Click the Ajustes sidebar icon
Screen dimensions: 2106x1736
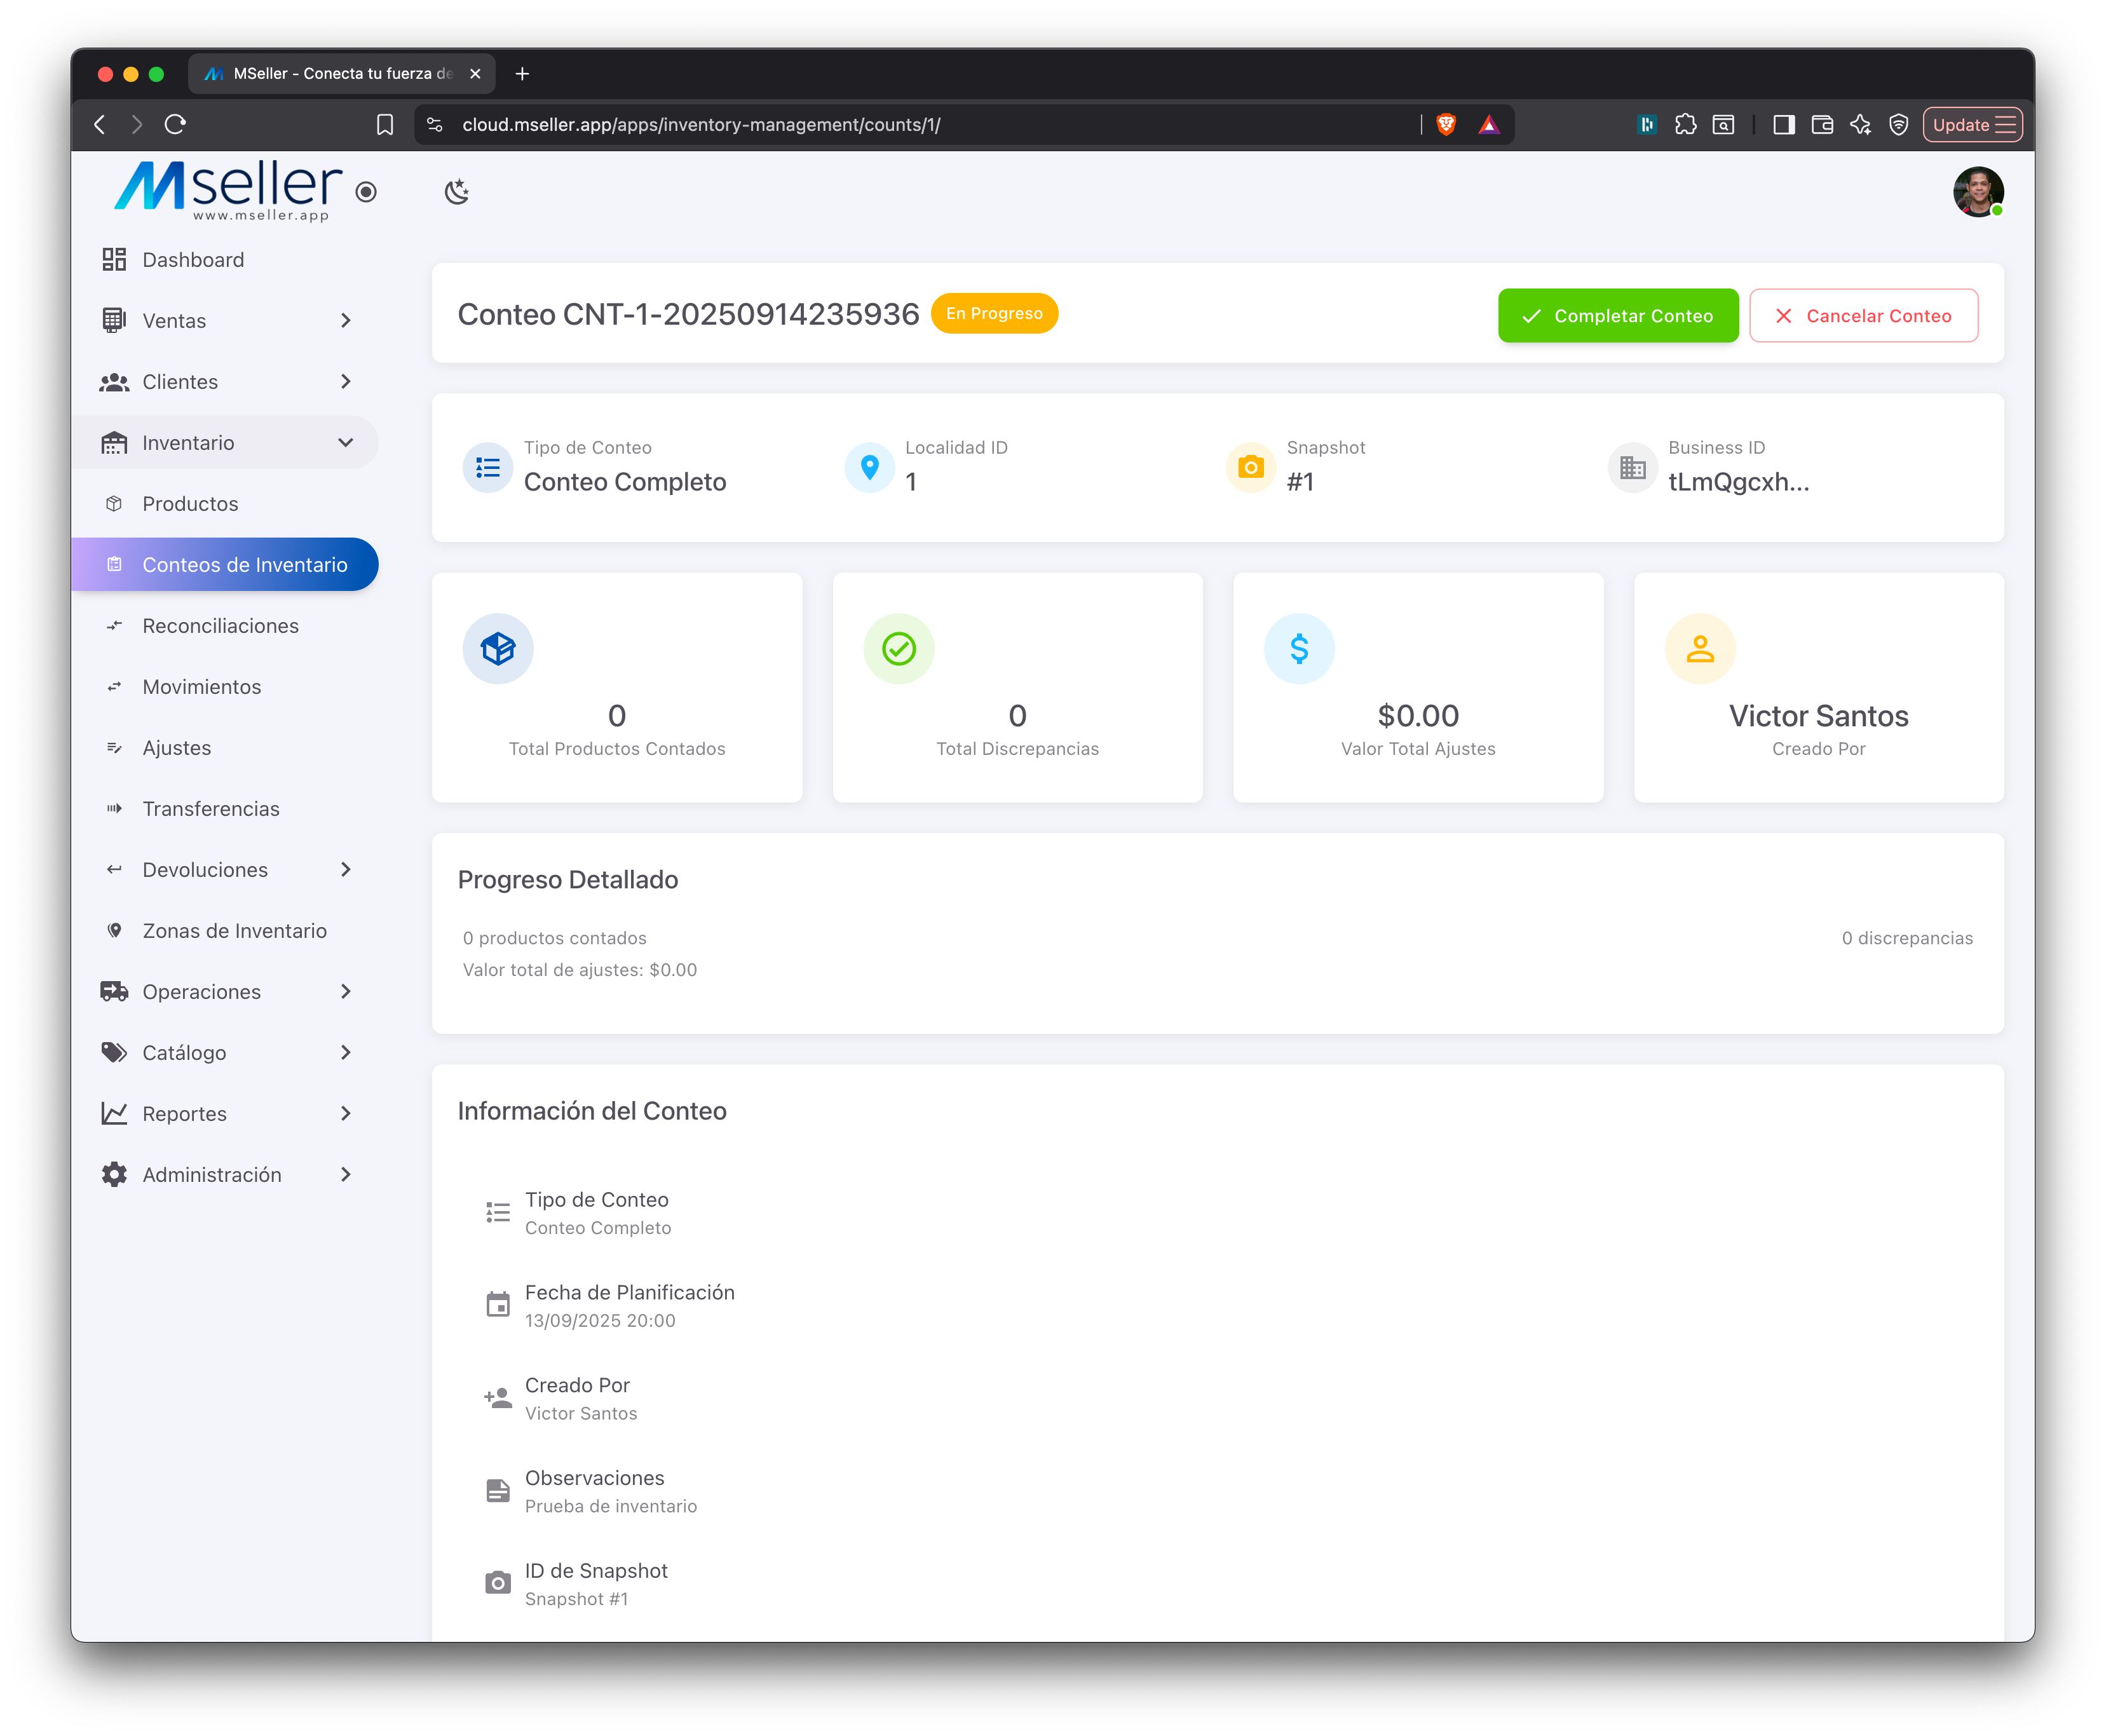(115, 748)
